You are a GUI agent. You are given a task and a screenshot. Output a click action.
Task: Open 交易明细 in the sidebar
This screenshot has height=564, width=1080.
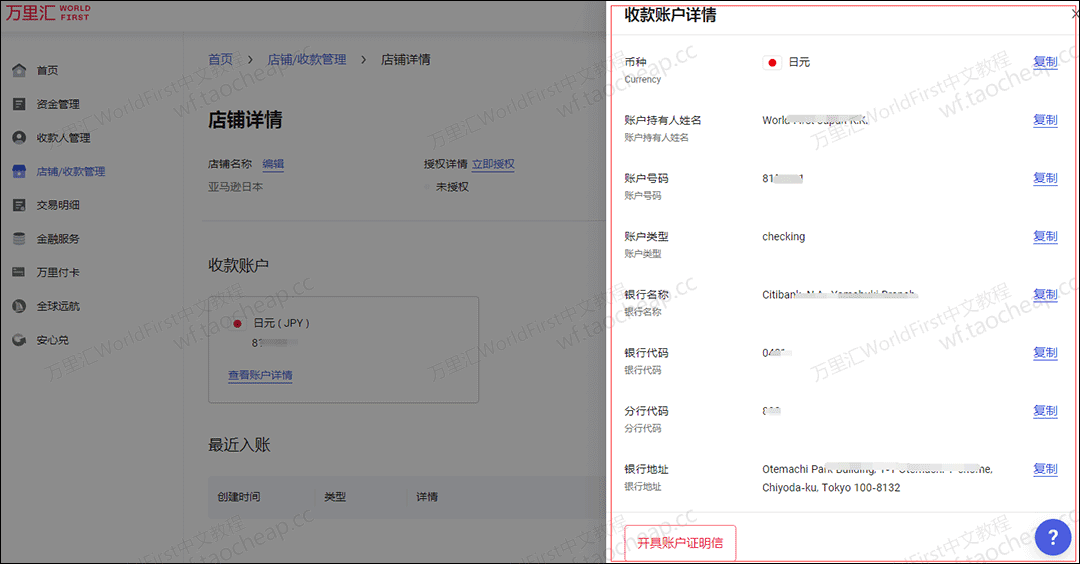(x=58, y=205)
